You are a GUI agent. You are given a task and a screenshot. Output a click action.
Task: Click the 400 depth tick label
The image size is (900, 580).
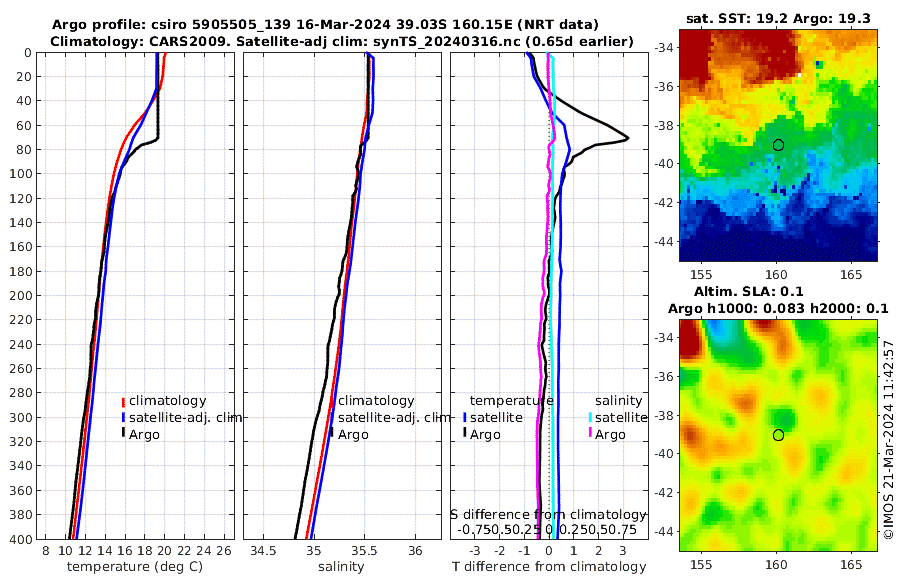point(20,539)
